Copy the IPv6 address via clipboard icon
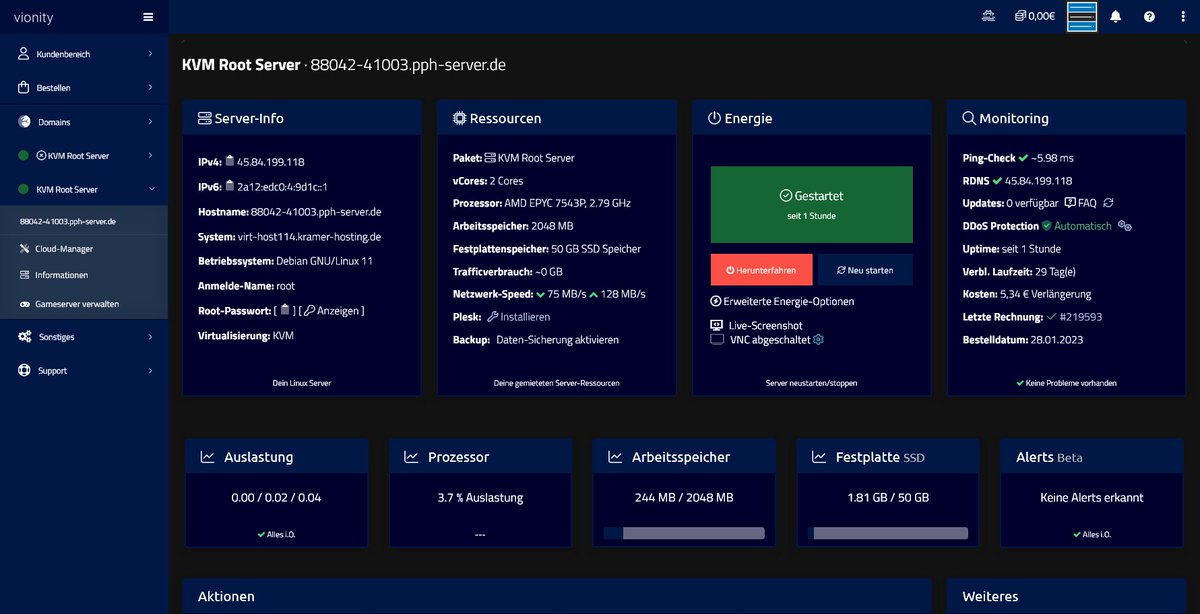Image resolution: width=1200 pixels, height=614 pixels. (229, 186)
